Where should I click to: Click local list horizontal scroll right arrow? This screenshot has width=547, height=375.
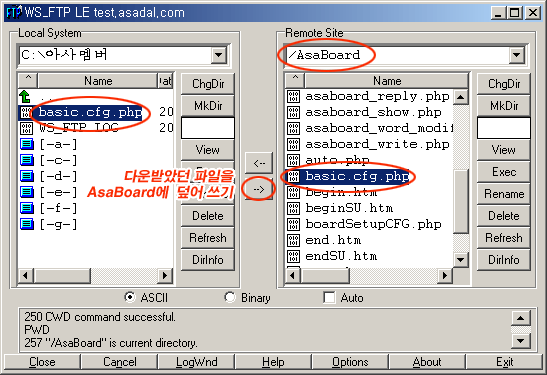pyautogui.click(x=165, y=276)
